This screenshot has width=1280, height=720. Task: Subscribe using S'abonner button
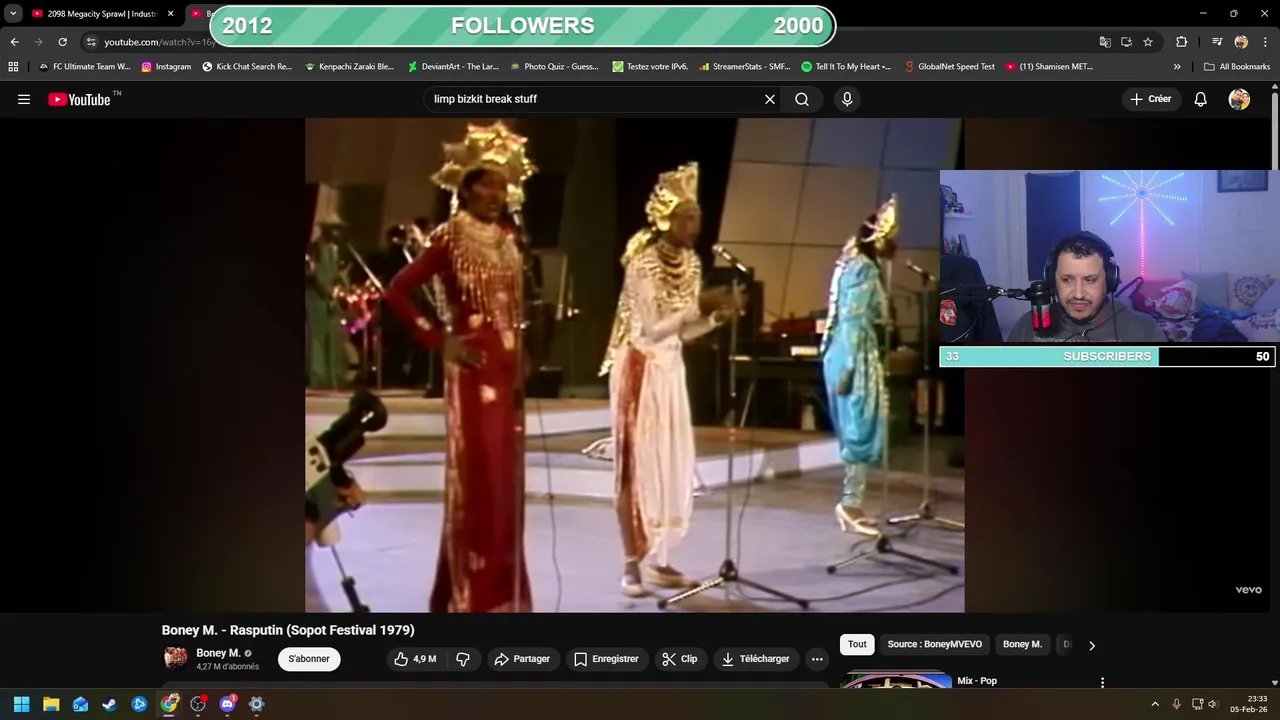click(309, 659)
